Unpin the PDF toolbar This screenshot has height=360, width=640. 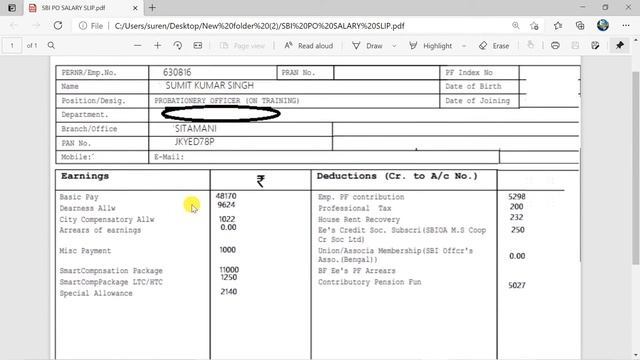[620, 45]
